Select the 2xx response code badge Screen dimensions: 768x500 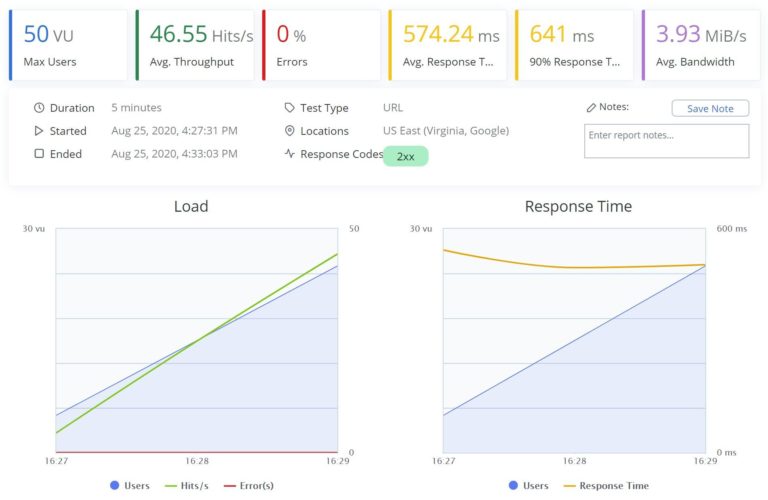pyautogui.click(x=405, y=157)
